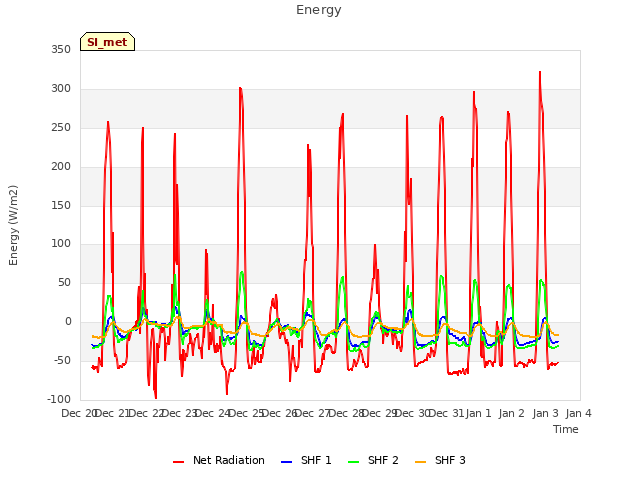
Task: Toggle SHF 1 legend entry
Action: [x=306, y=460]
